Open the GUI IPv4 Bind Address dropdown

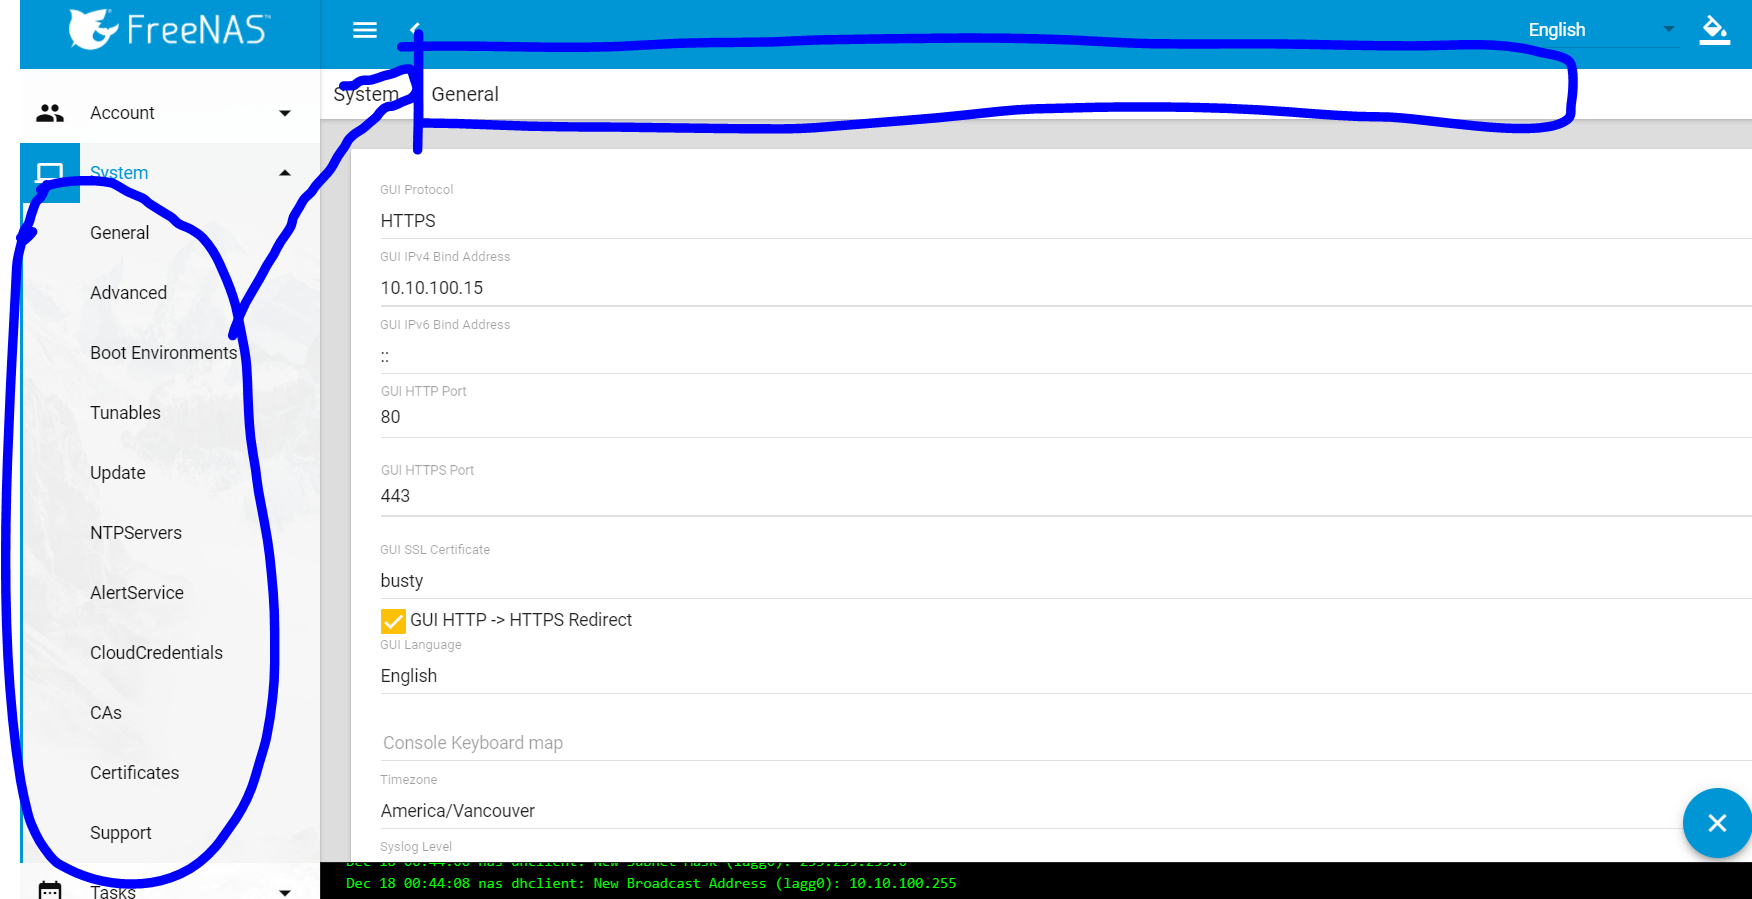point(1066,288)
